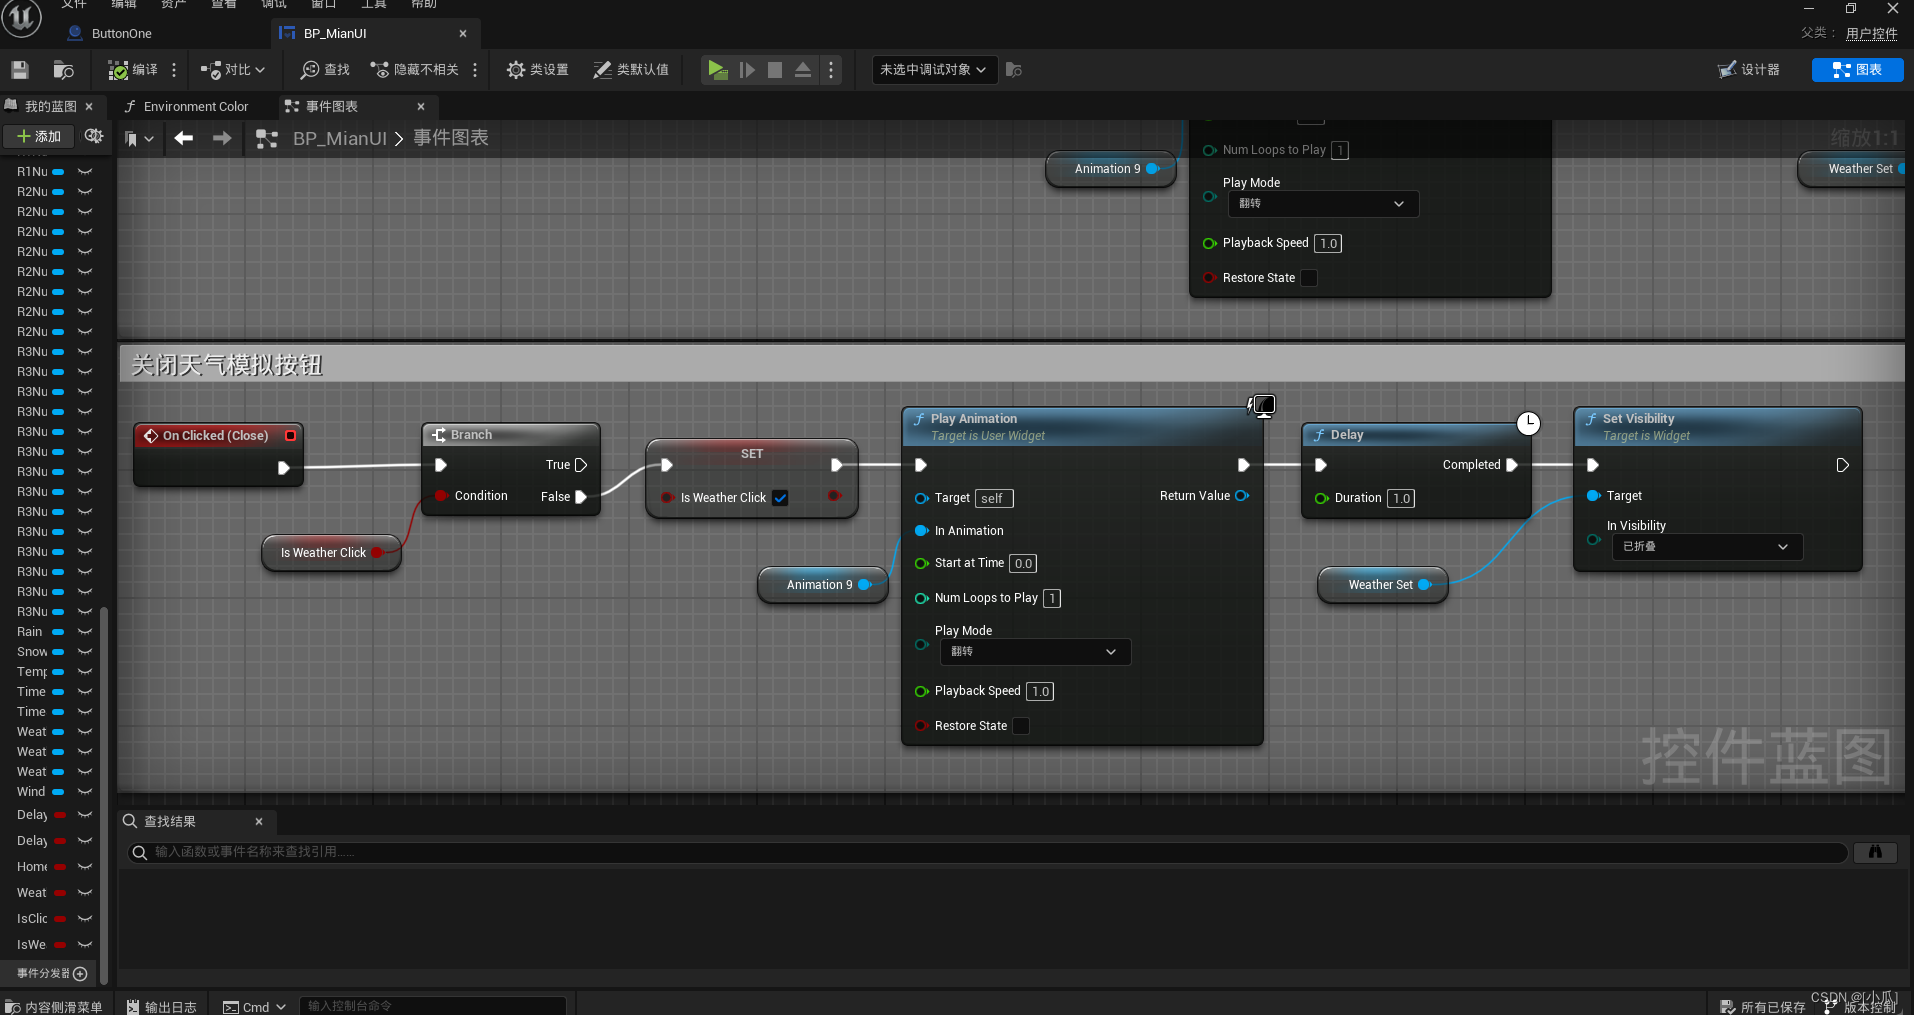Click the 添加 add button in My Blueprint

pyautogui.click(x=39, y=136)
